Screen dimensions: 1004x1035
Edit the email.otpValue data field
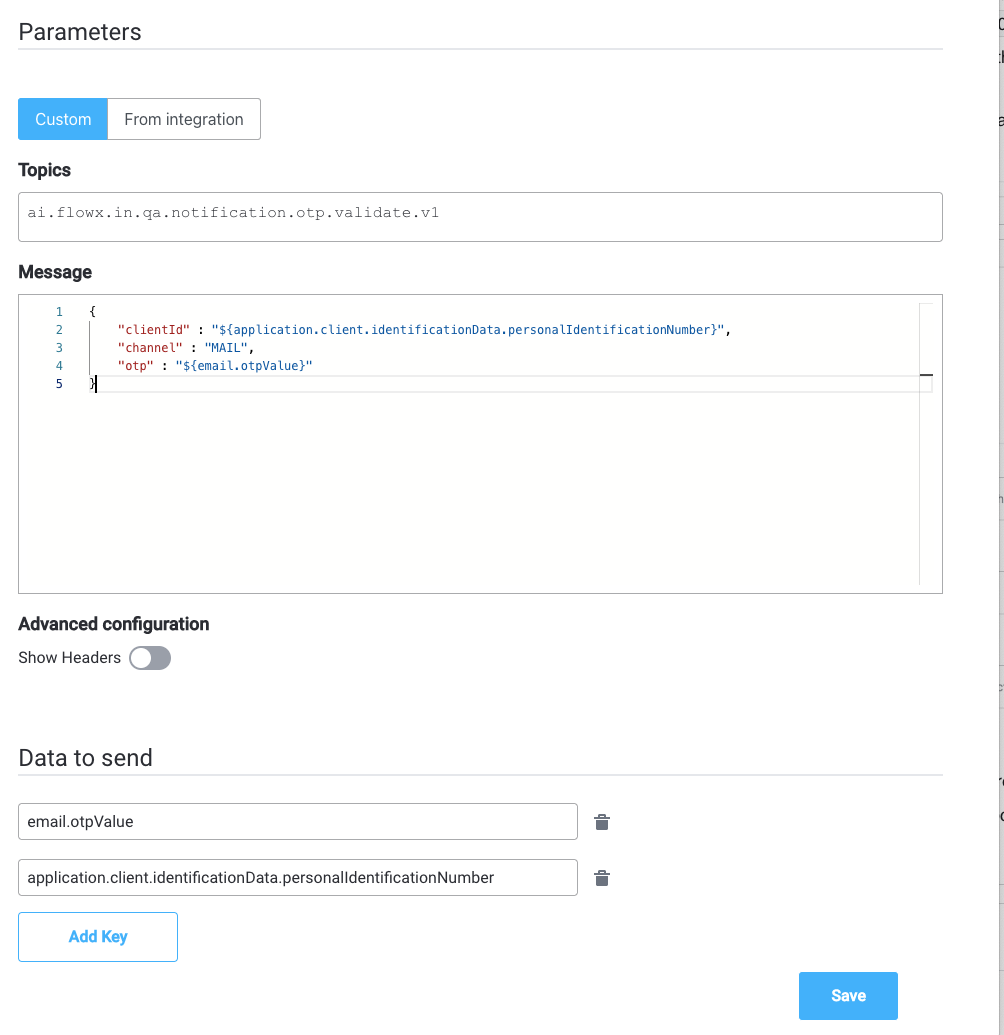pyautogui.click(x=298, y=821)
